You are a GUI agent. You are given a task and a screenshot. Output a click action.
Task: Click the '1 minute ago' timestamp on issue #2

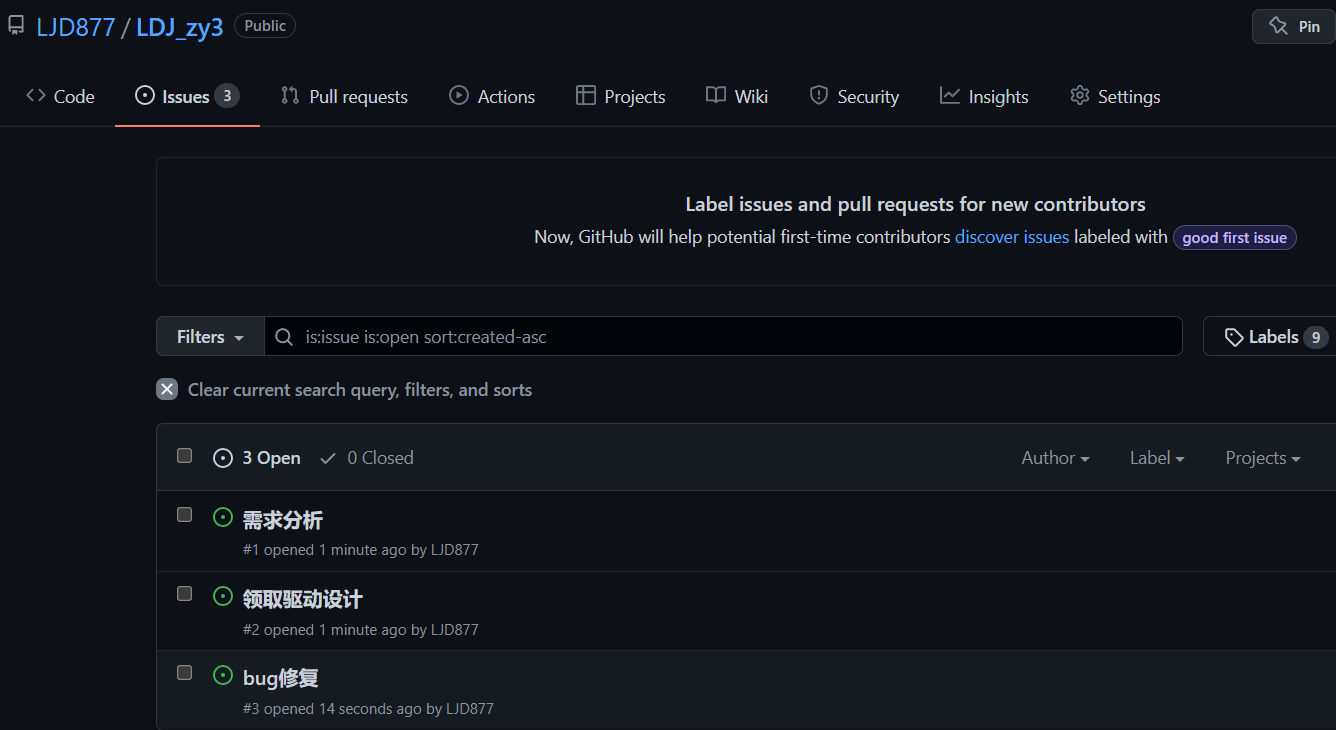click(363, 630)
